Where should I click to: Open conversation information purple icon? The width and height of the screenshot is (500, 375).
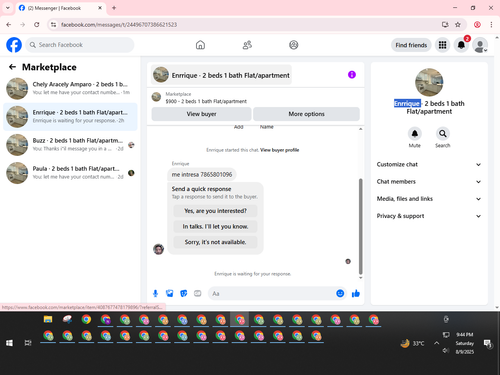[352, 75]
